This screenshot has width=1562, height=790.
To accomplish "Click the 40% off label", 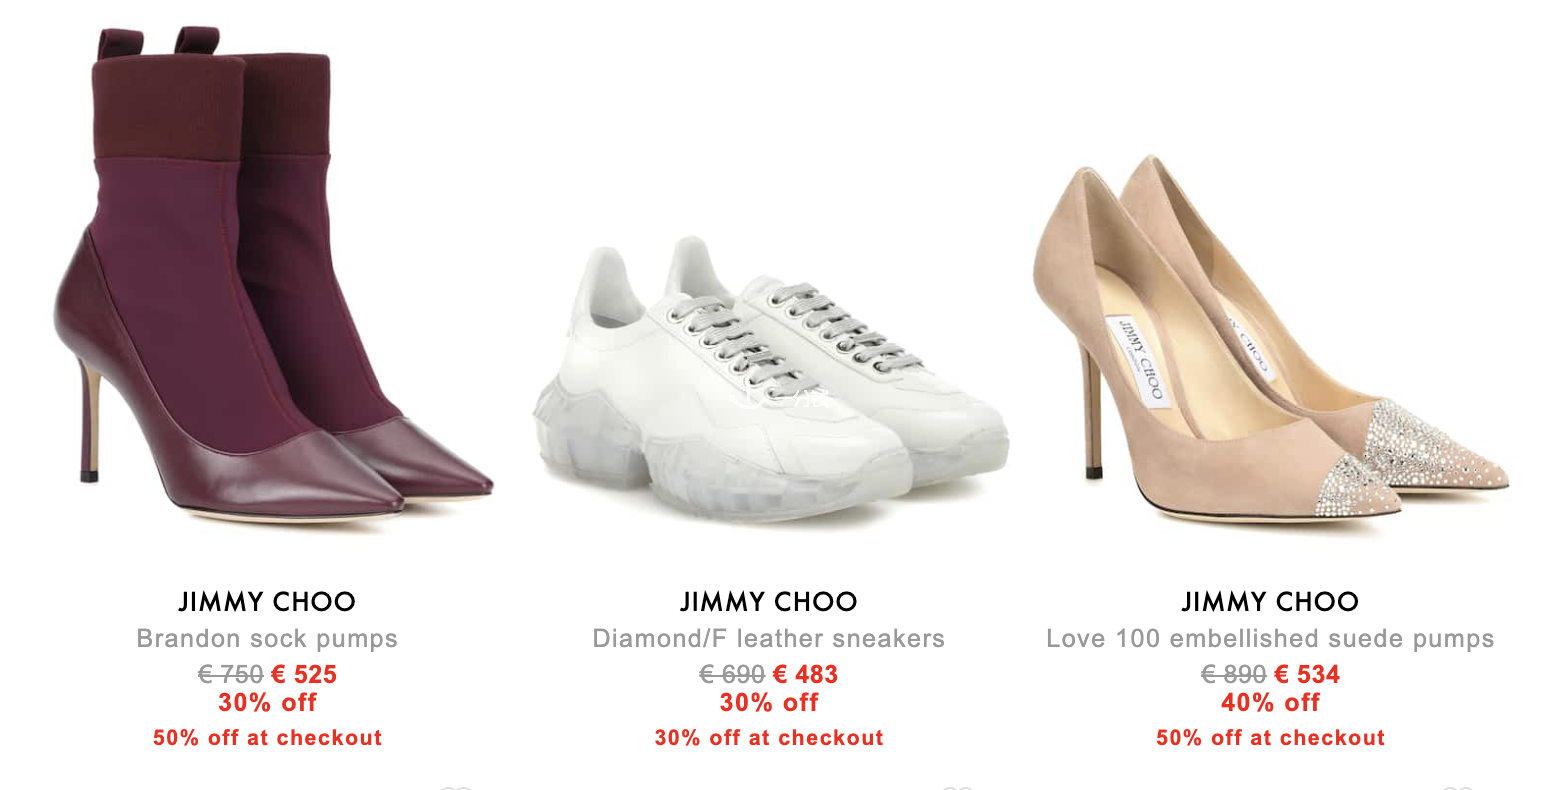I will pyautogui.click(x=1270, y=703).
